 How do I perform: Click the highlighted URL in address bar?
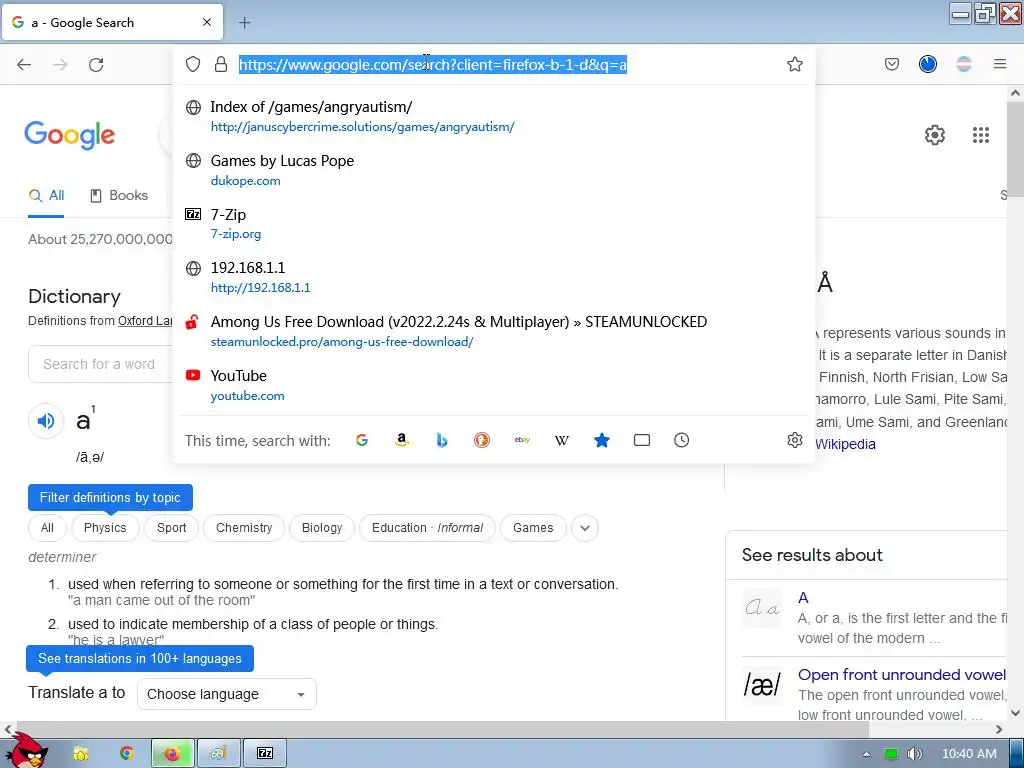(x=433, y=65)
